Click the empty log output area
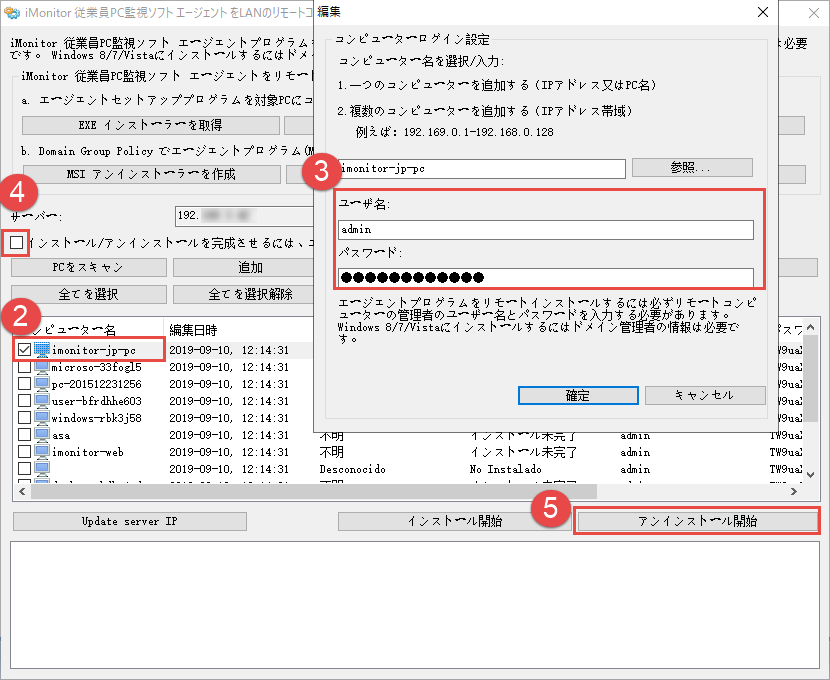This screenshot has width=830, height=680. click(x=415, y=605)
